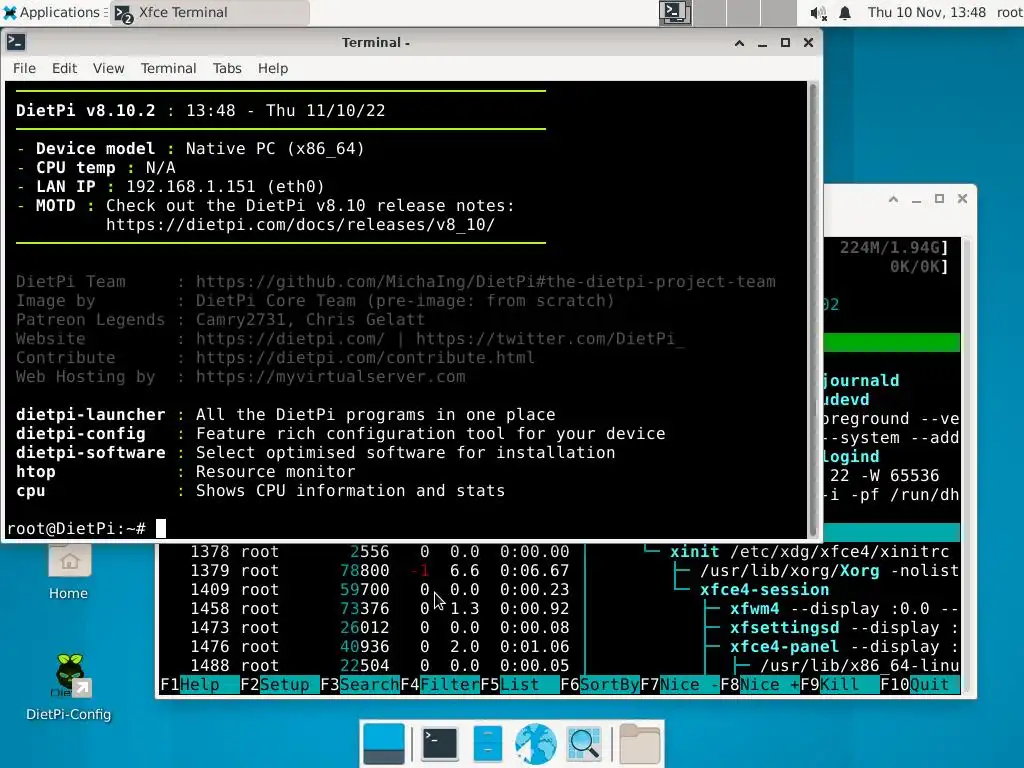Click the xfce4-panel process in the htop tree
This screenshot has width=1024, height=768.
(784, 647)
